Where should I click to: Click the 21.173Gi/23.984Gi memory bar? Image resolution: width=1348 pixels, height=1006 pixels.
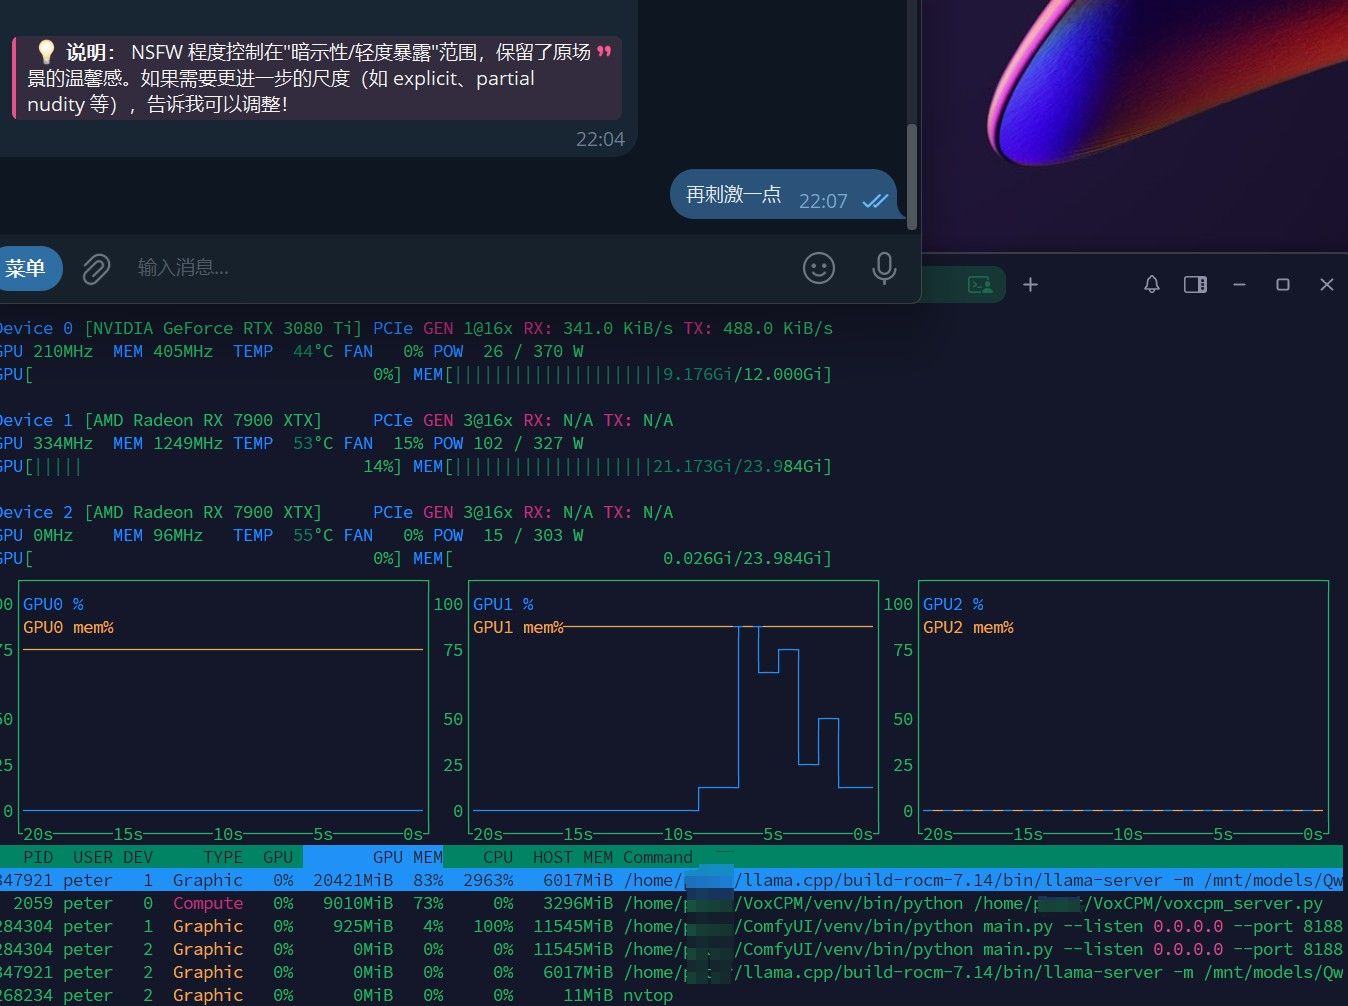[x=622, y=466]
